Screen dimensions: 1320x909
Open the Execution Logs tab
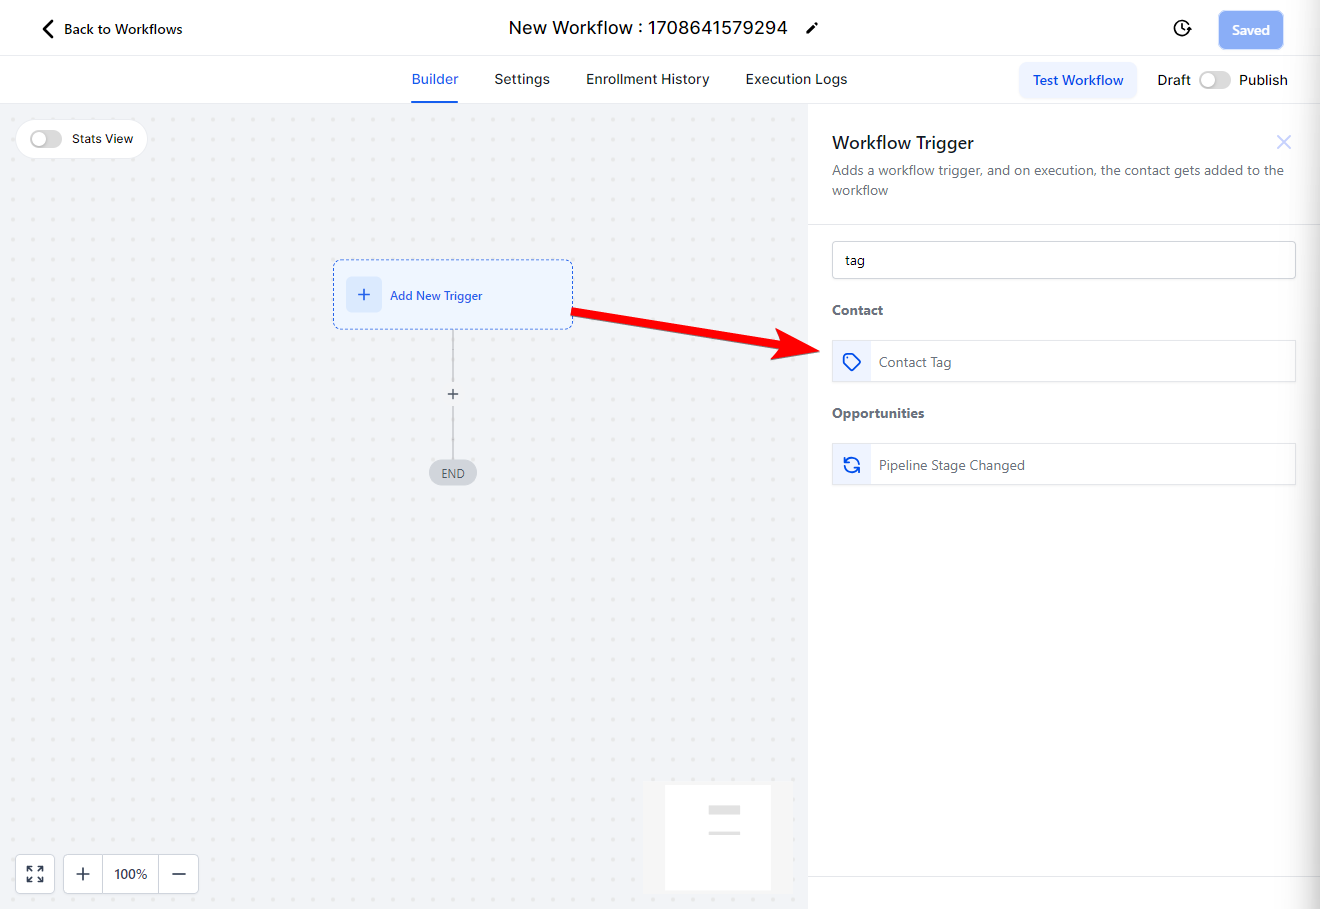[796, 80]
